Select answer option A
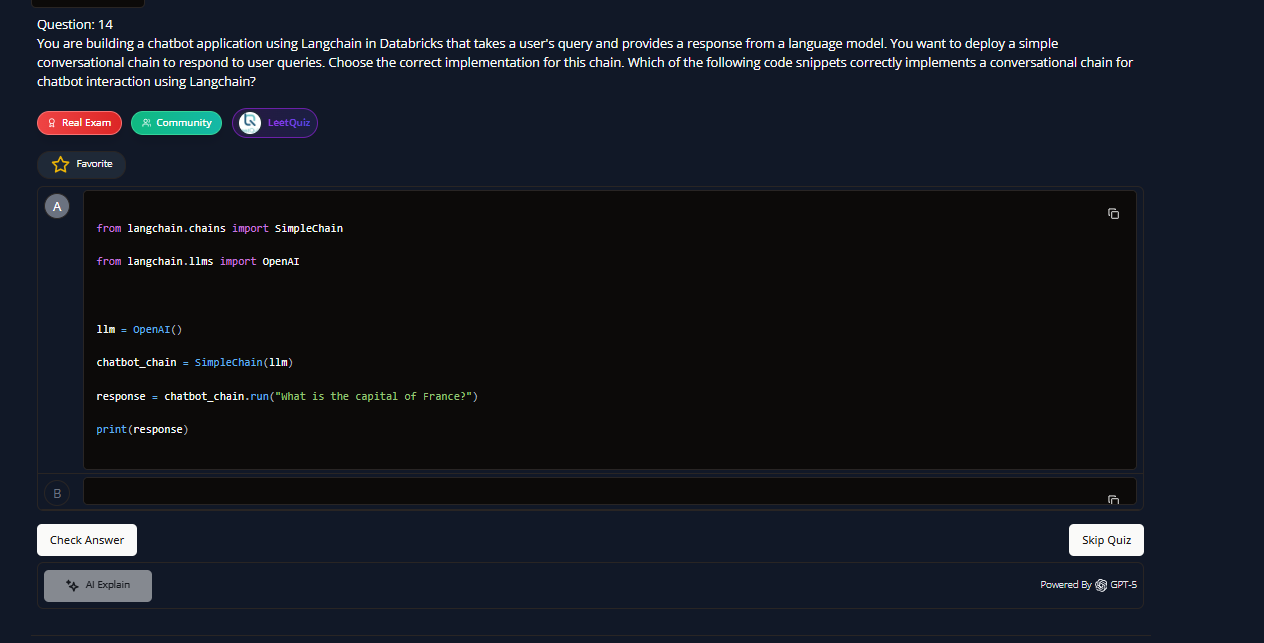 point(57,206)
